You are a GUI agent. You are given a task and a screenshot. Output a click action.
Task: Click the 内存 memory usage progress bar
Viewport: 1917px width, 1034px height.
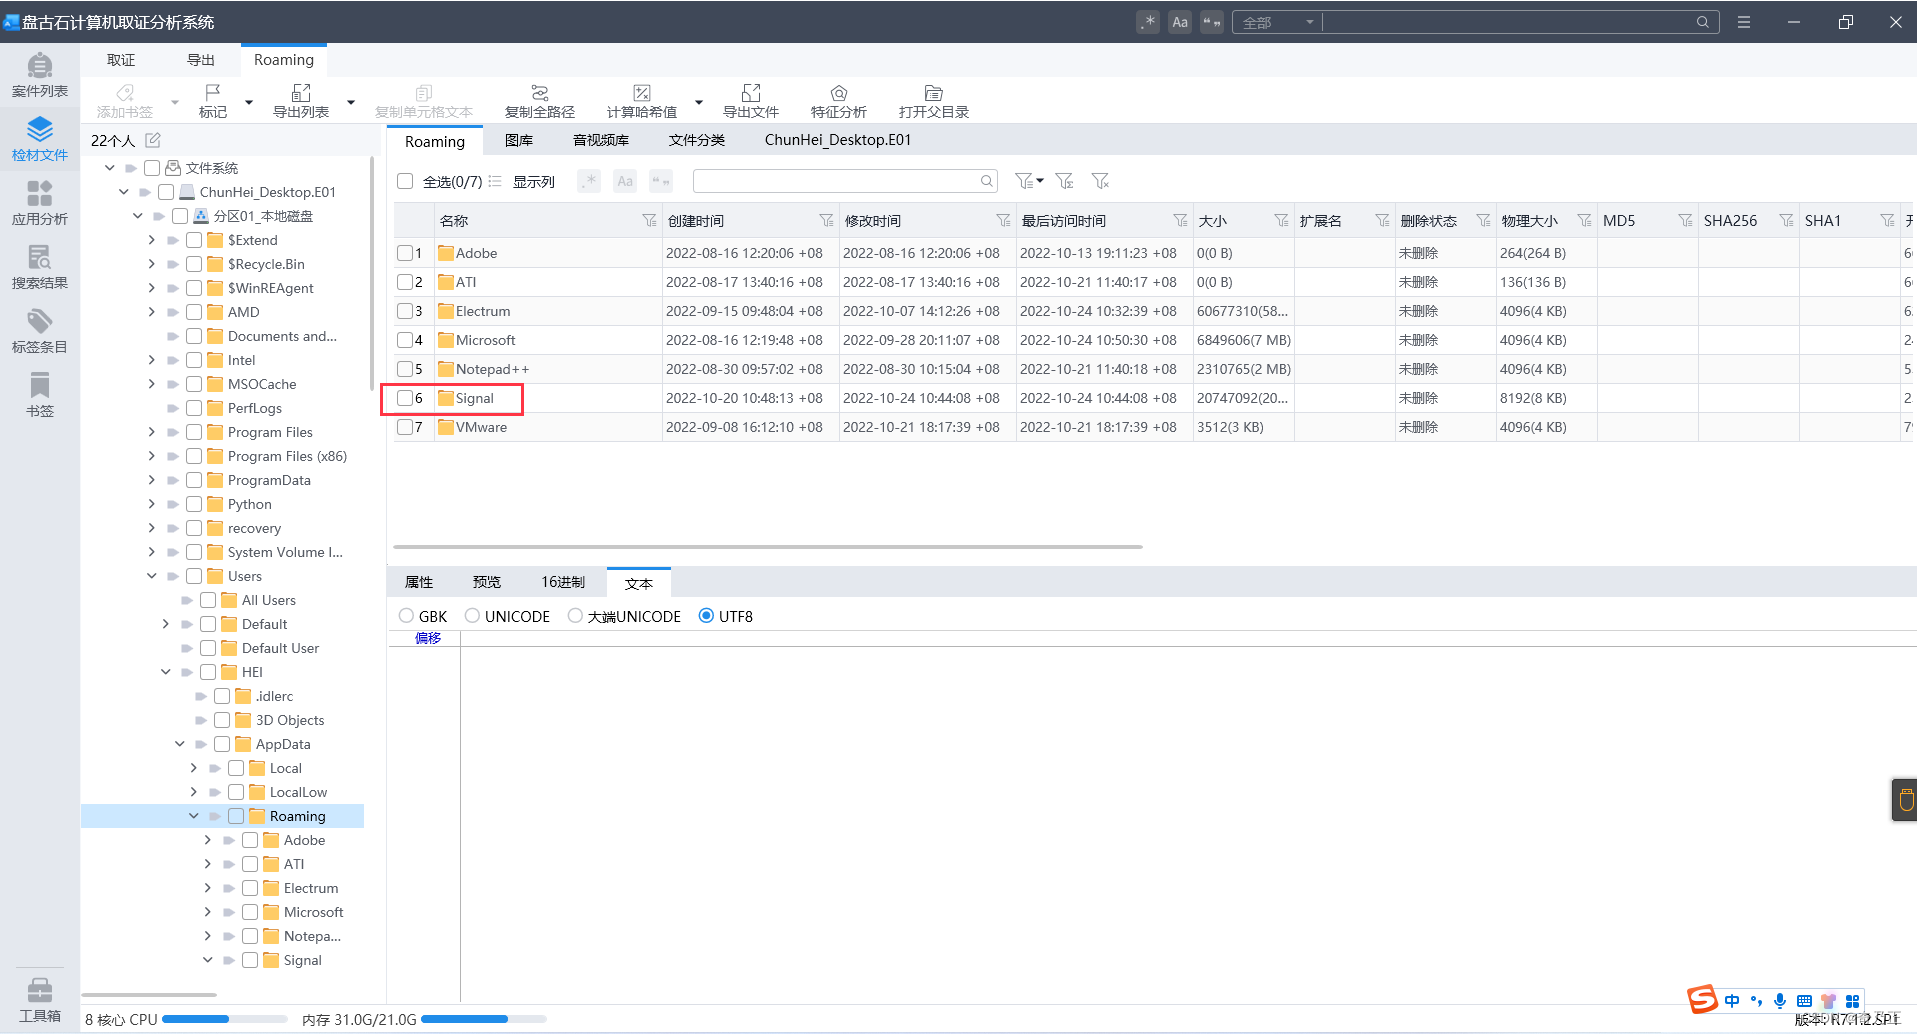tap(484, 1019)
